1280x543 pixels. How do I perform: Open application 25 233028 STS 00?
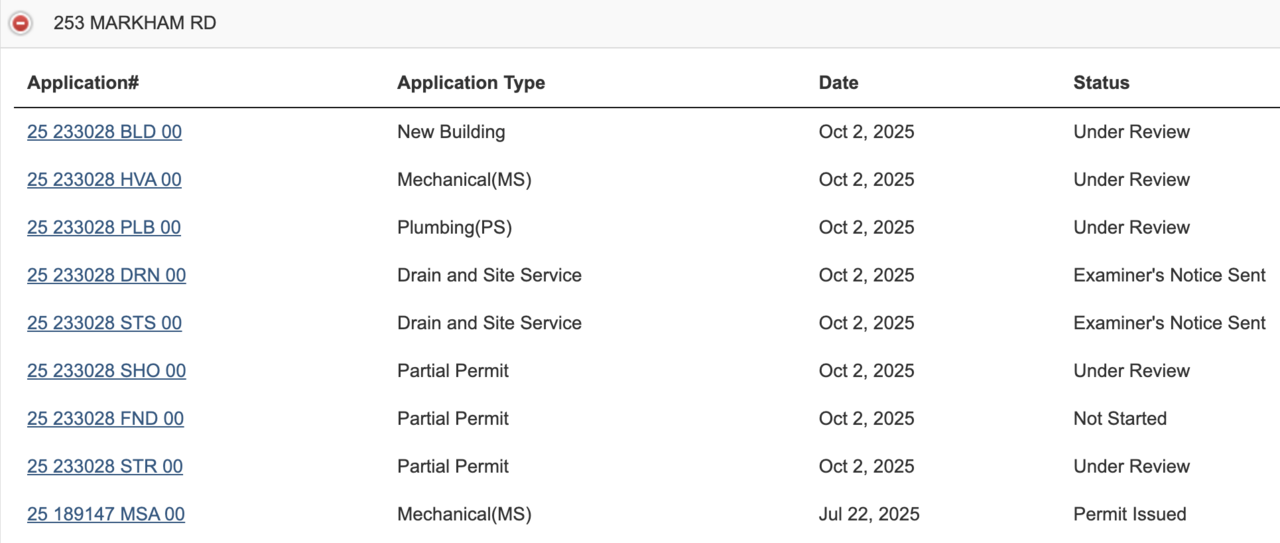pos(104,323)
